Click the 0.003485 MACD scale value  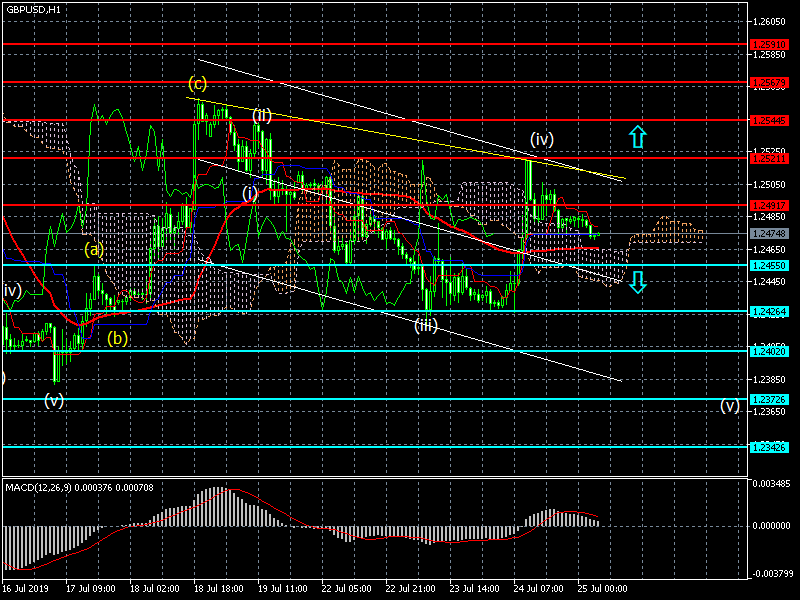click(771, 484)
